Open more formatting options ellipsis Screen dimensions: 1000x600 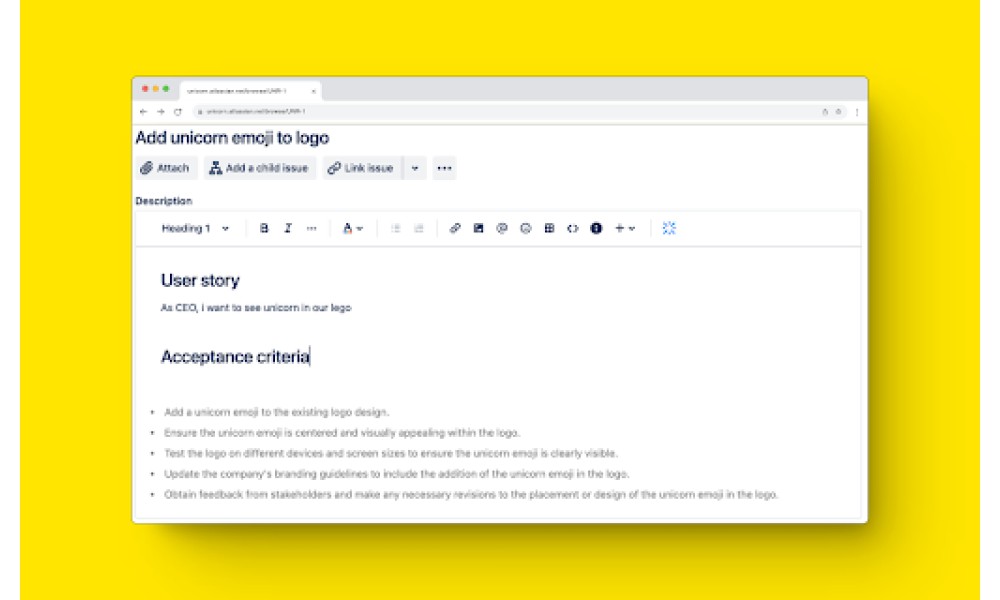click(x=311, y=228)
